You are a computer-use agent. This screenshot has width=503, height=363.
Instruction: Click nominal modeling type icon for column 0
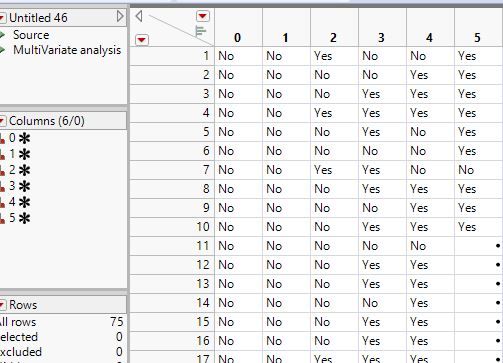coord(2,138)
